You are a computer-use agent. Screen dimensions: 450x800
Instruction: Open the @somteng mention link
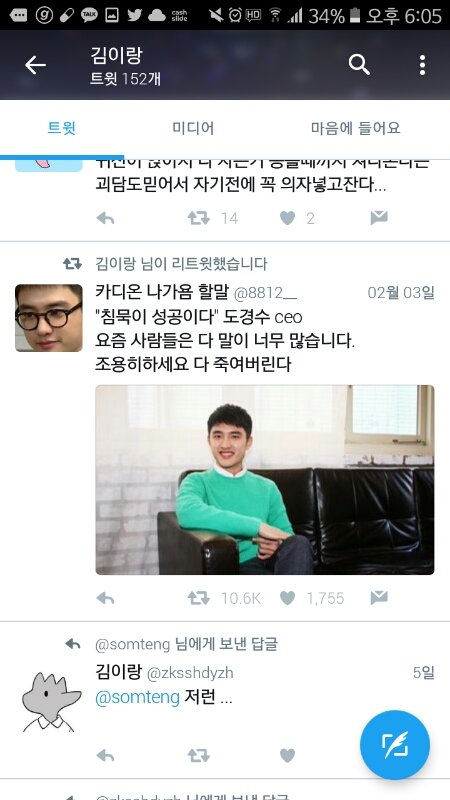pyautogui.click(x=137, y=697)
